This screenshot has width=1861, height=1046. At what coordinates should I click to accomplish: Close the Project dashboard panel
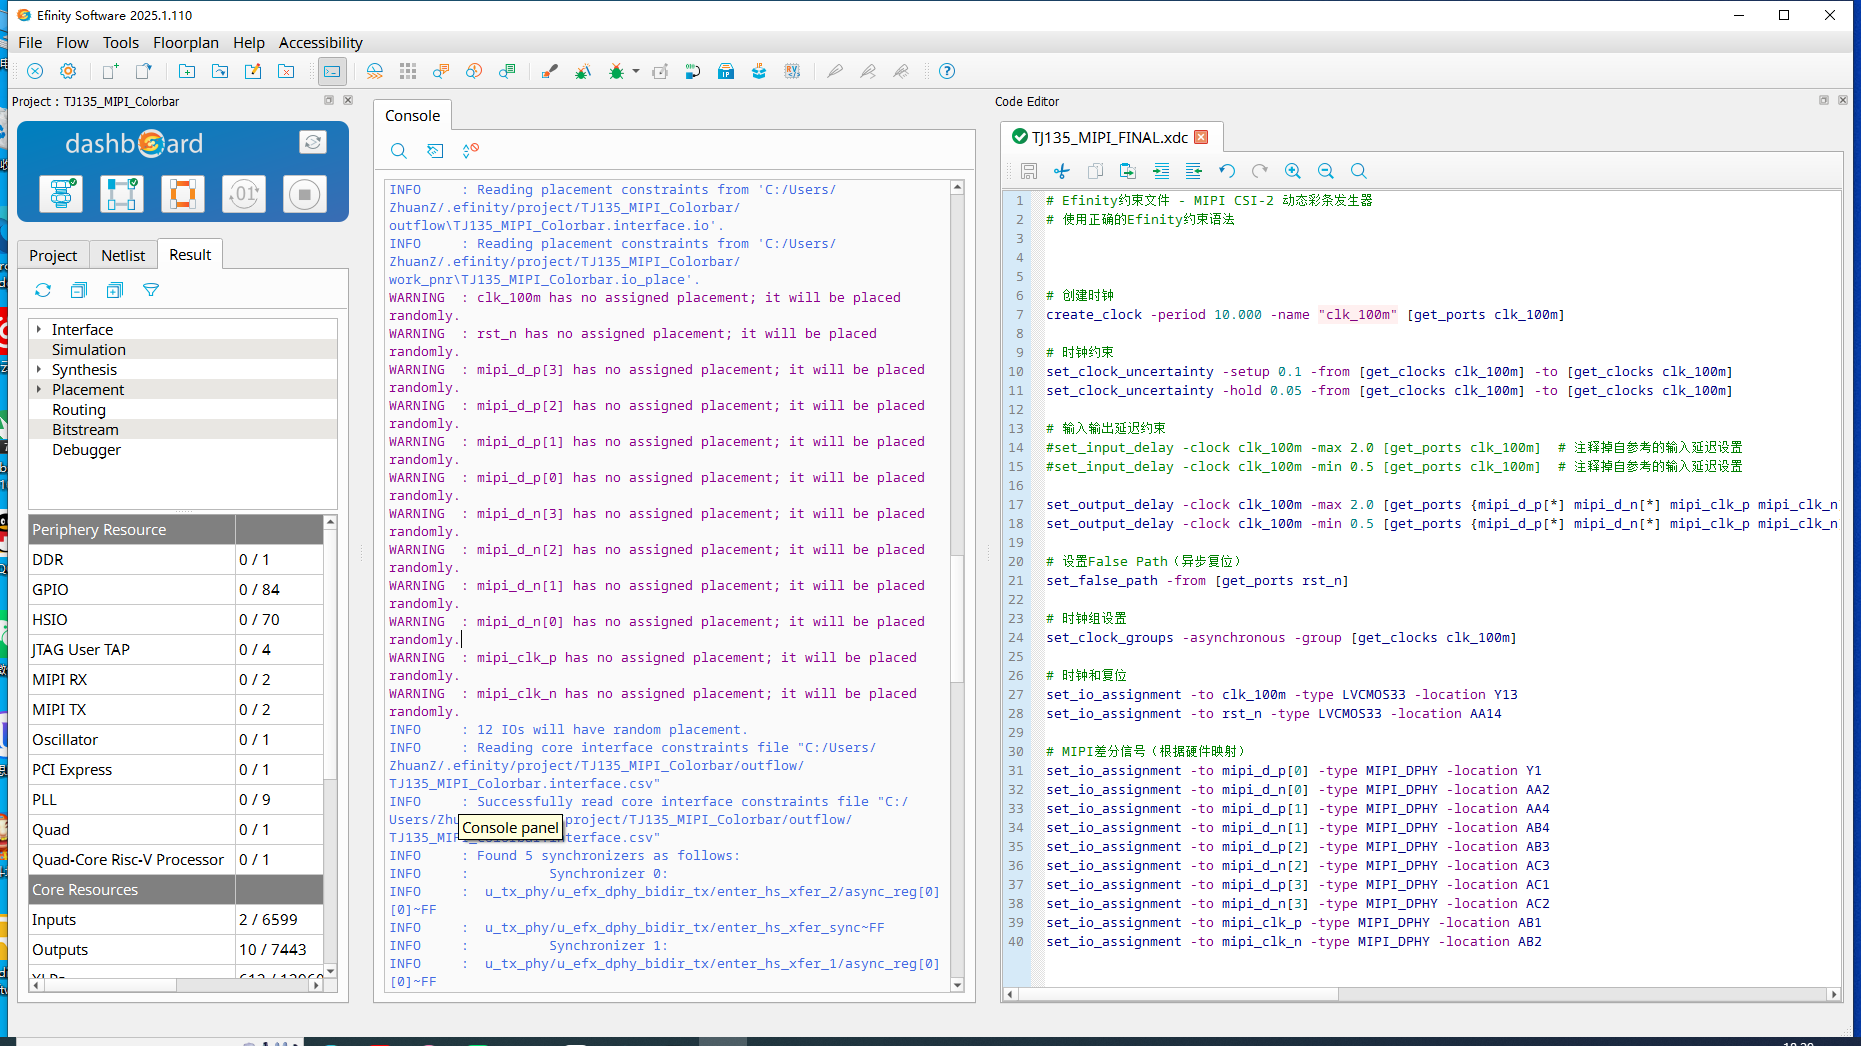point(348,100)
